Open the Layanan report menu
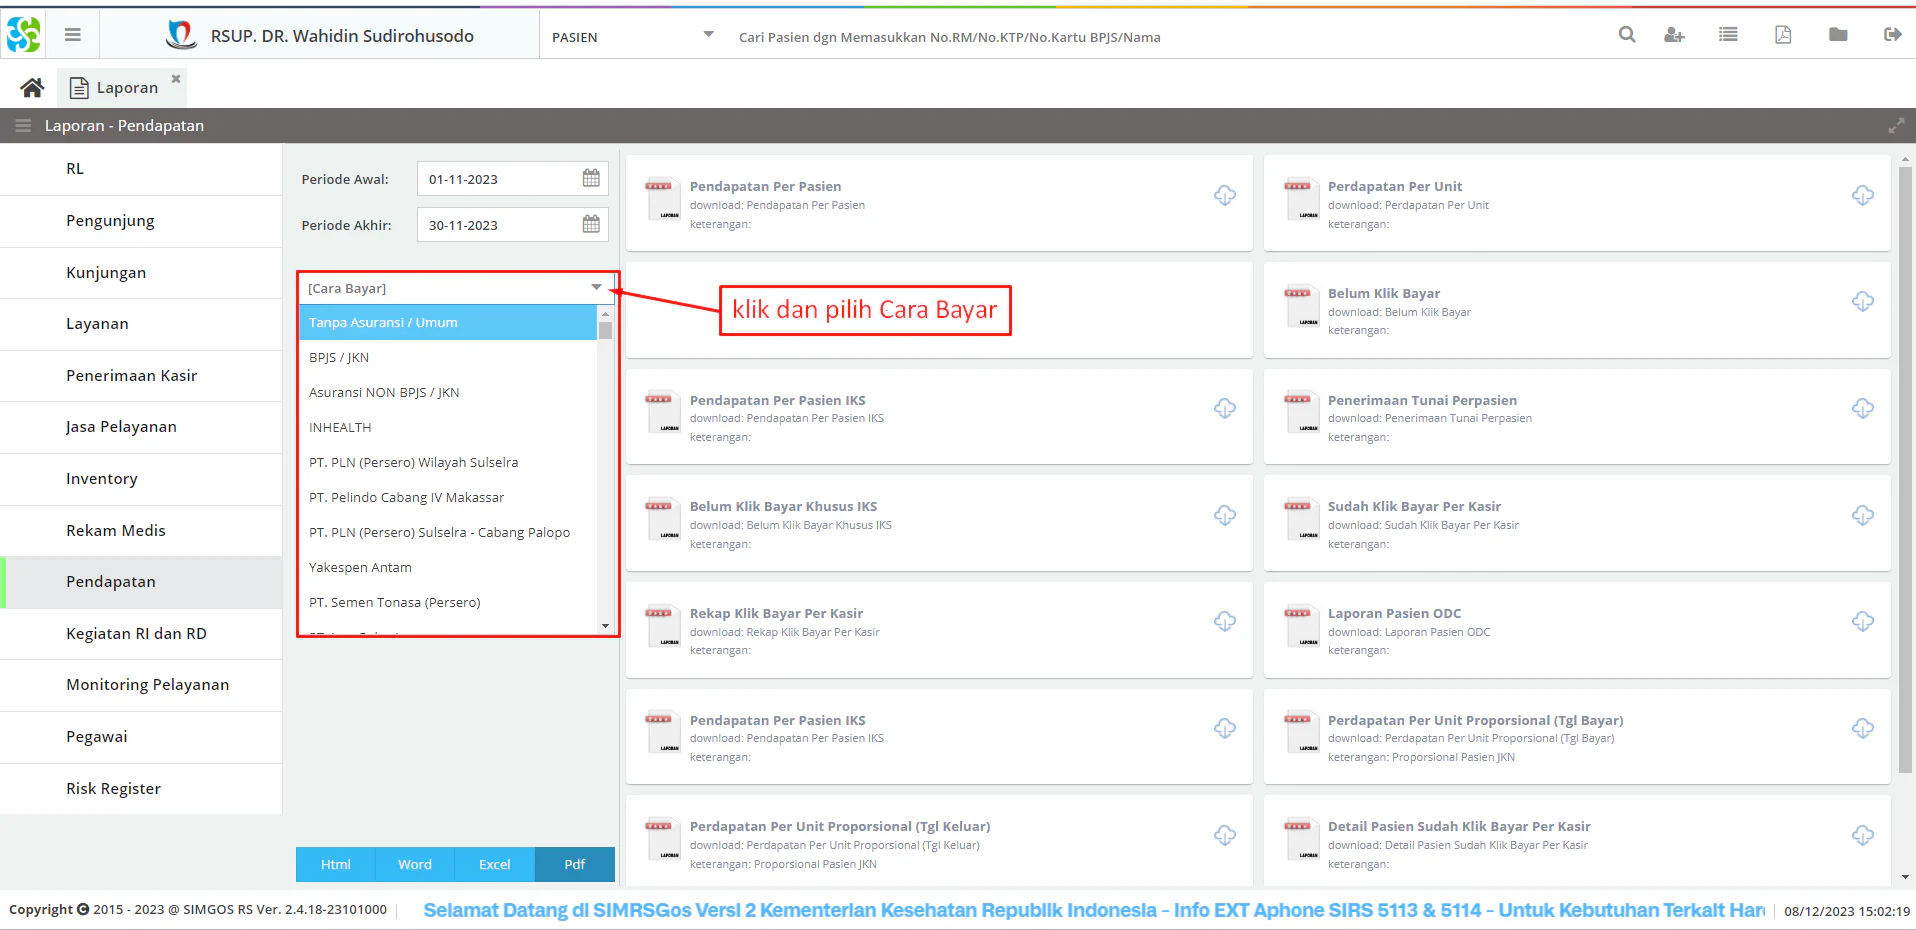Image resolution: width=1916 pixels, height=930 pixels. pyautogui.click(x=141, y=324)
